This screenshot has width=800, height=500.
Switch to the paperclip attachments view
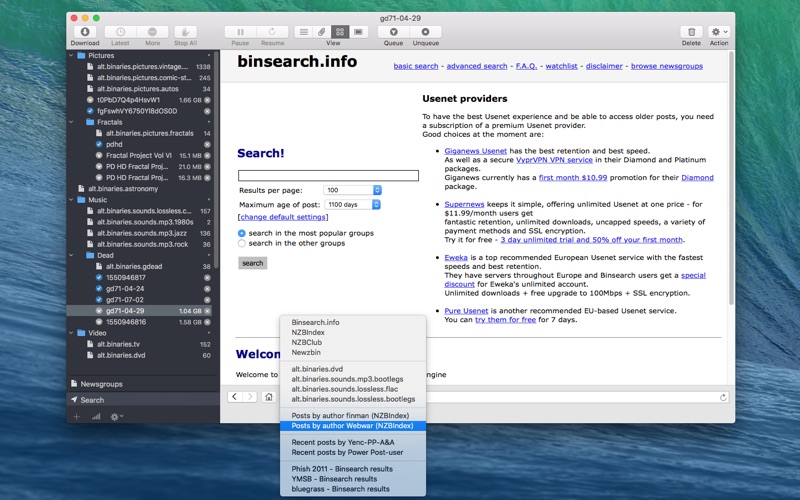321,32
